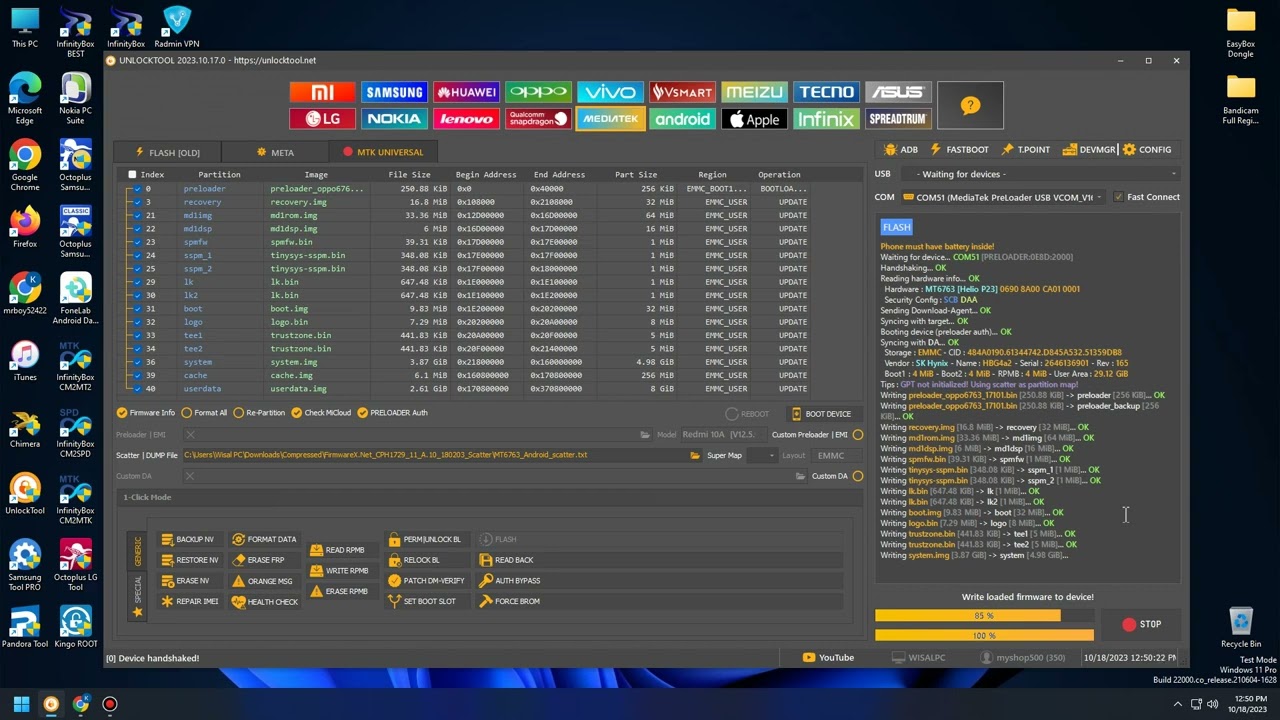Click the Scatter DUMP File path field

pyautogui.click(x=434, y=456)
